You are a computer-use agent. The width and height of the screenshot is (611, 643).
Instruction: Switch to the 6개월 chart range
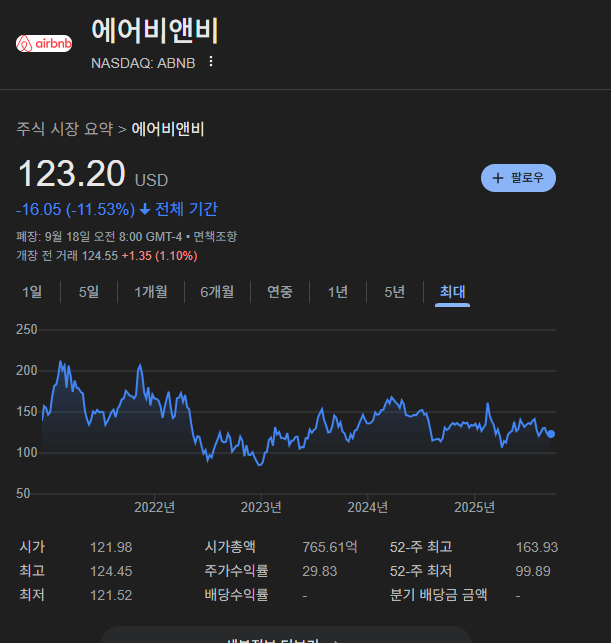pos(217,292)
